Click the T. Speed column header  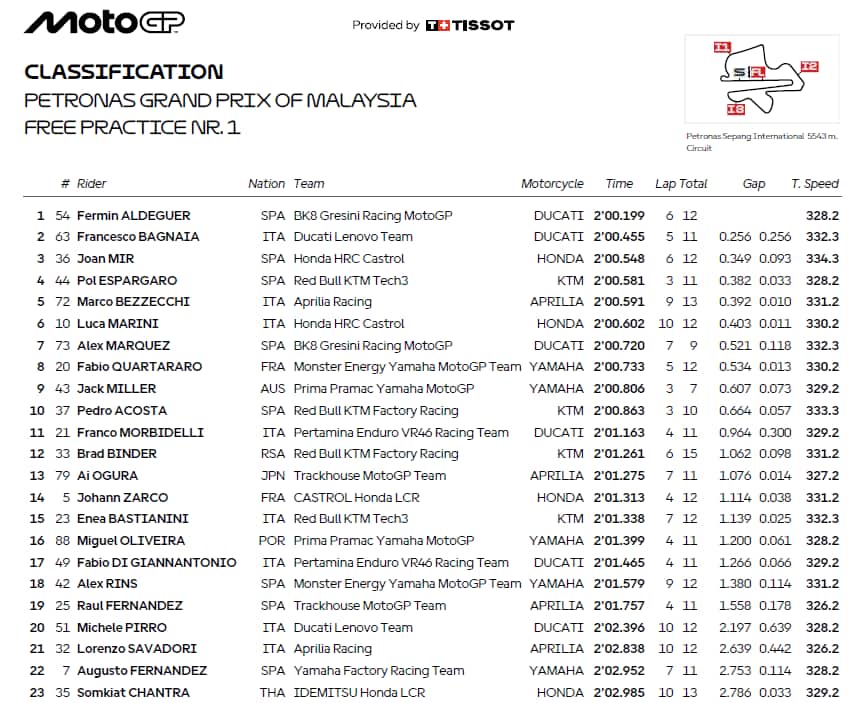tap(815, 184)
